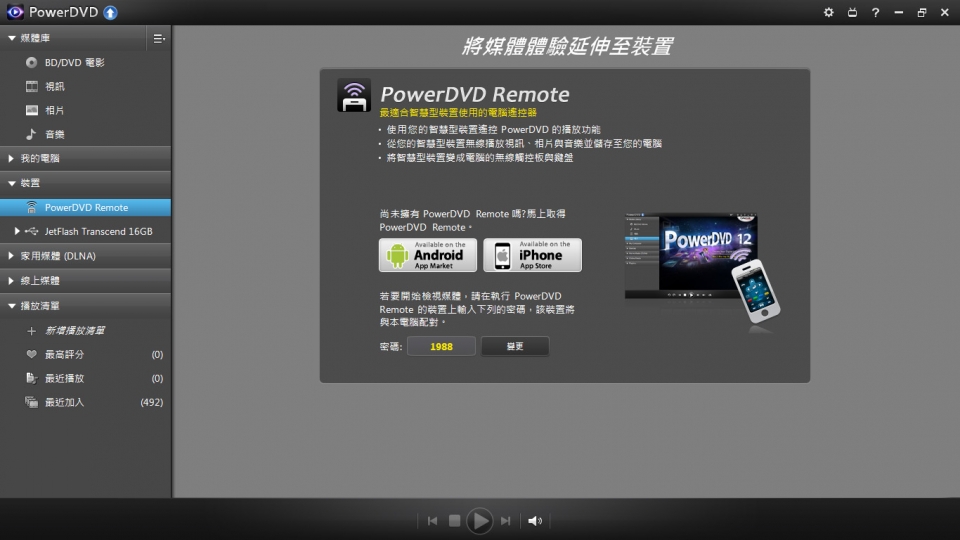Click the 最近加入 count (492)

pos(151,402)
